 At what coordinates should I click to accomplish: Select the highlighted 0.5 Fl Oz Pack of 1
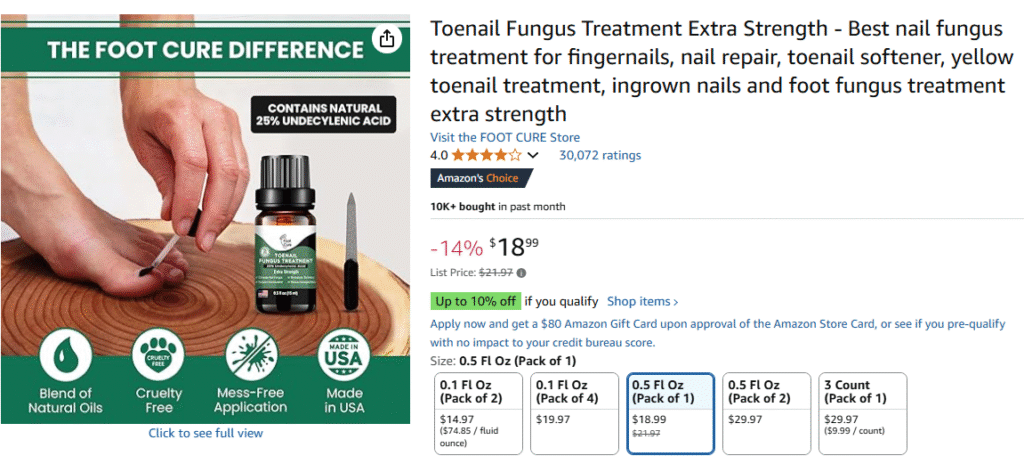671,413
